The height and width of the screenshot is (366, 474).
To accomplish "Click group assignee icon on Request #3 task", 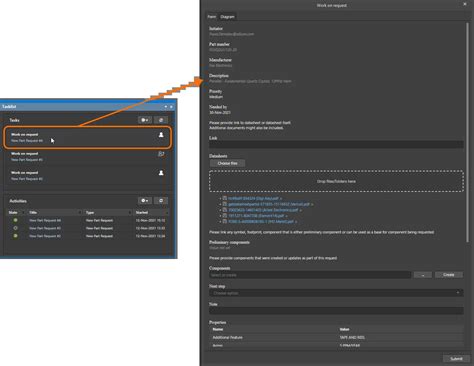I will [161, 154].
